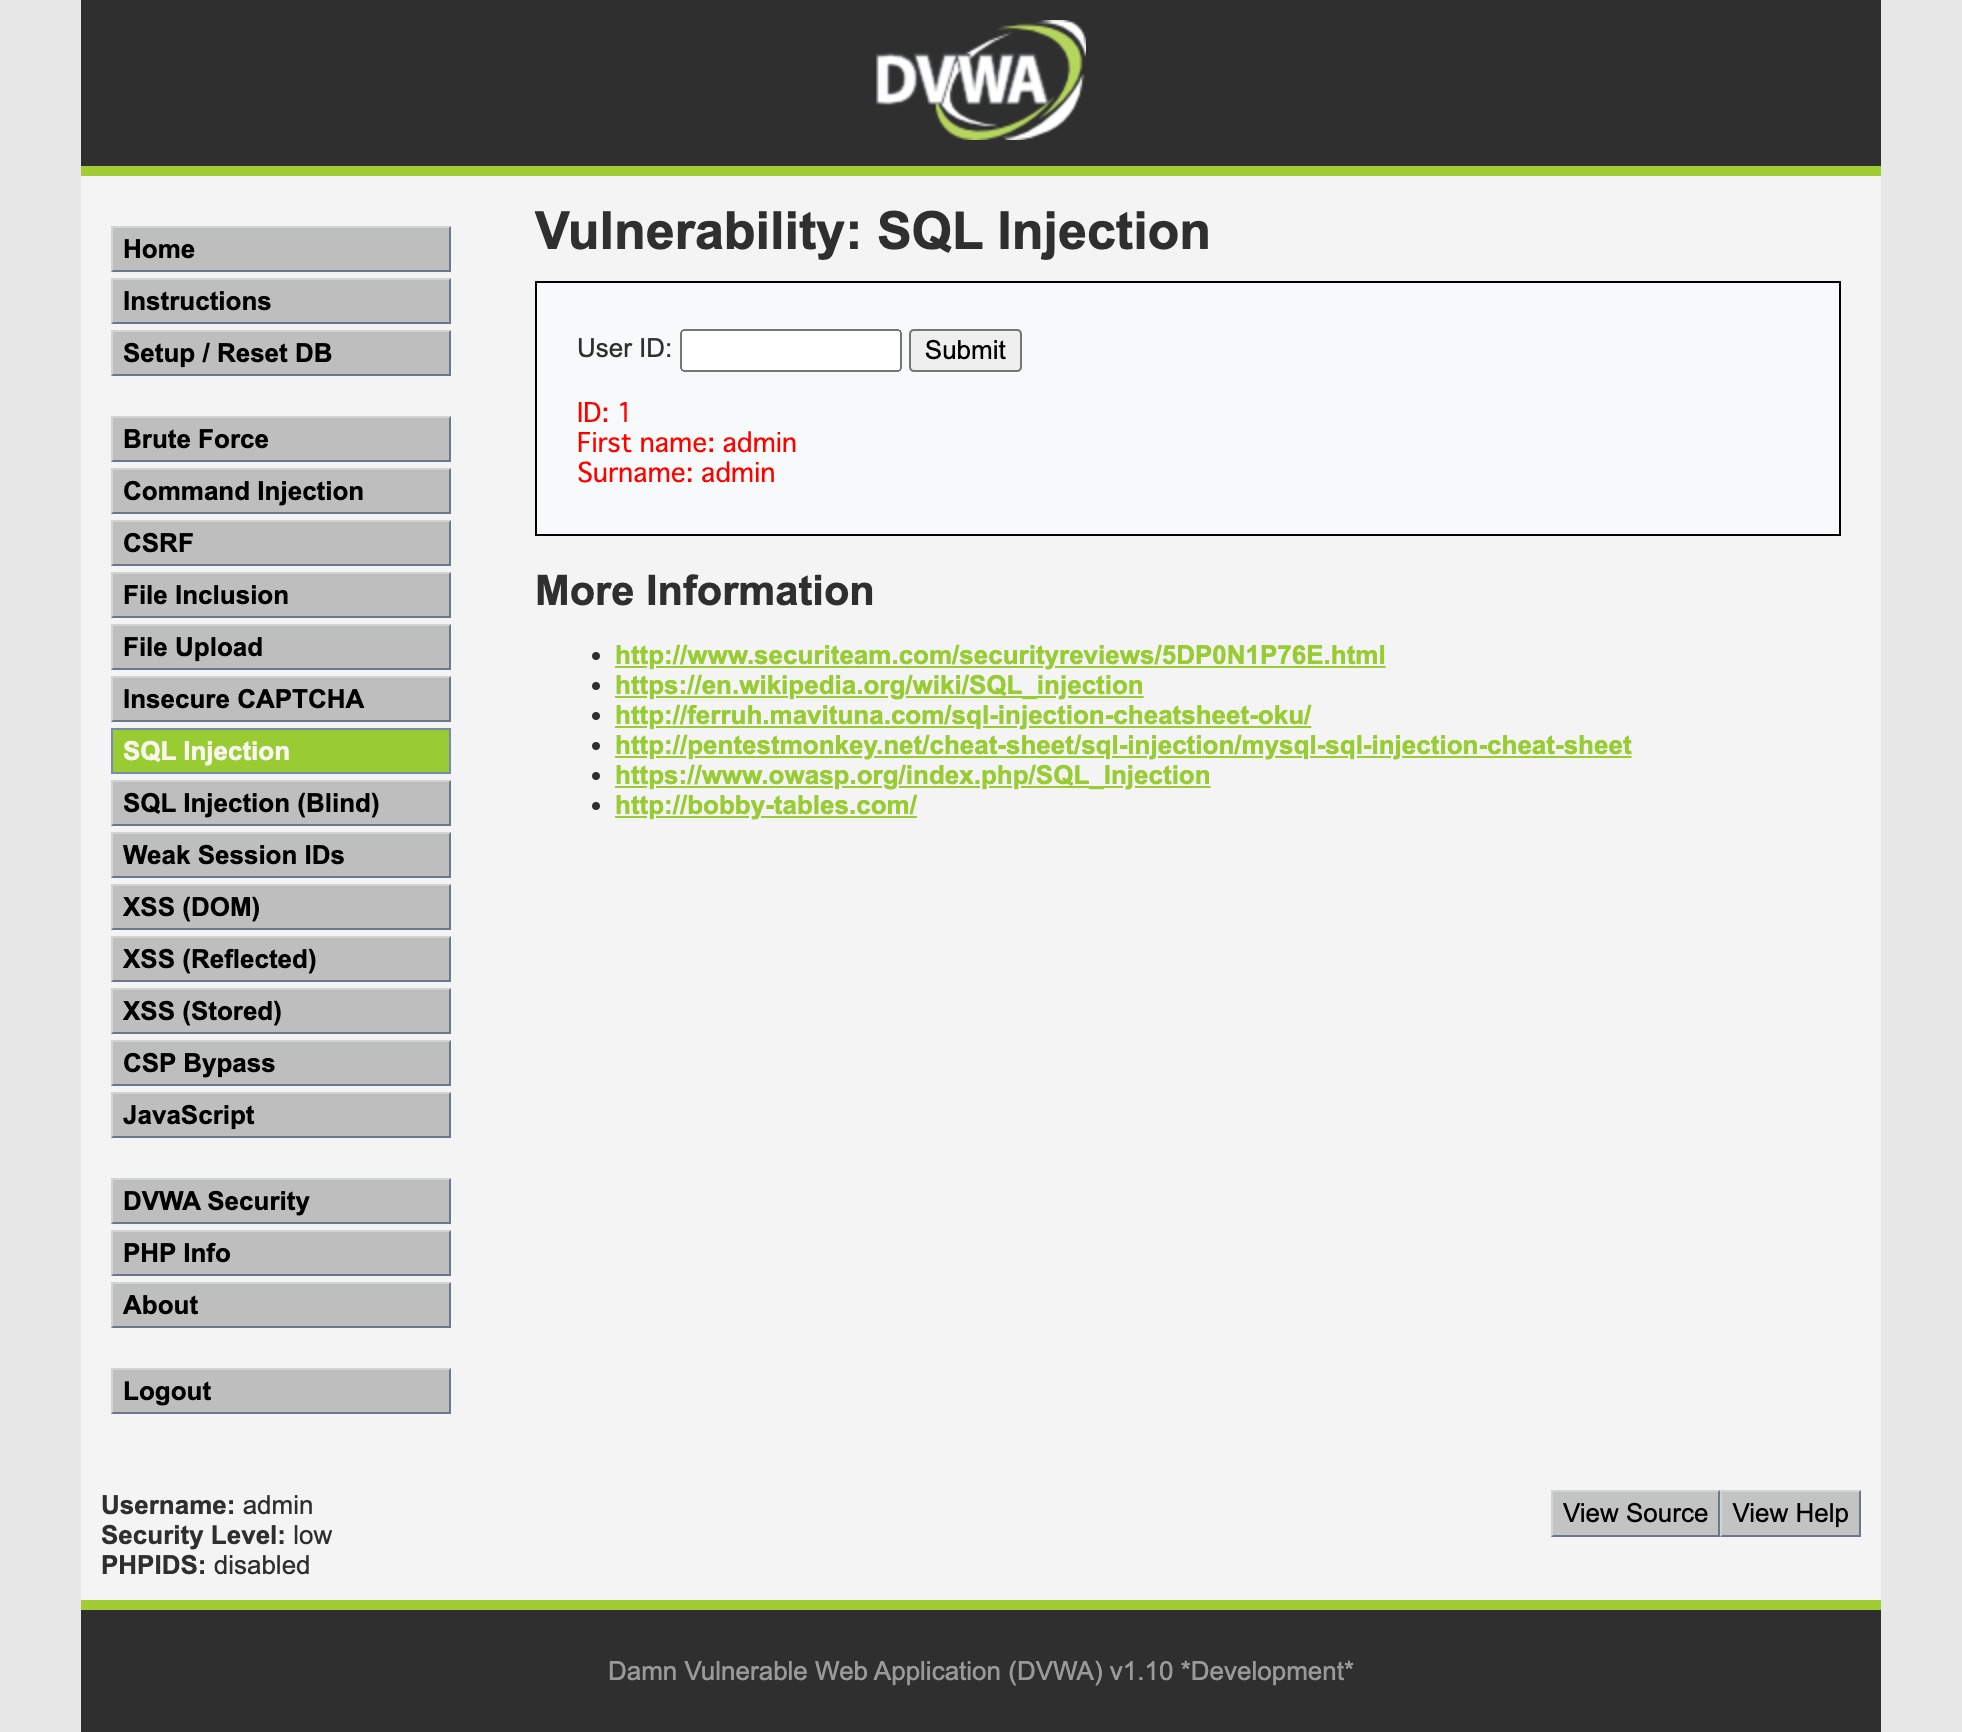The width and height of the screenshot is (1962, 1732).
Task: Open the DVWA Security settings
Action: click(281, 1201)
